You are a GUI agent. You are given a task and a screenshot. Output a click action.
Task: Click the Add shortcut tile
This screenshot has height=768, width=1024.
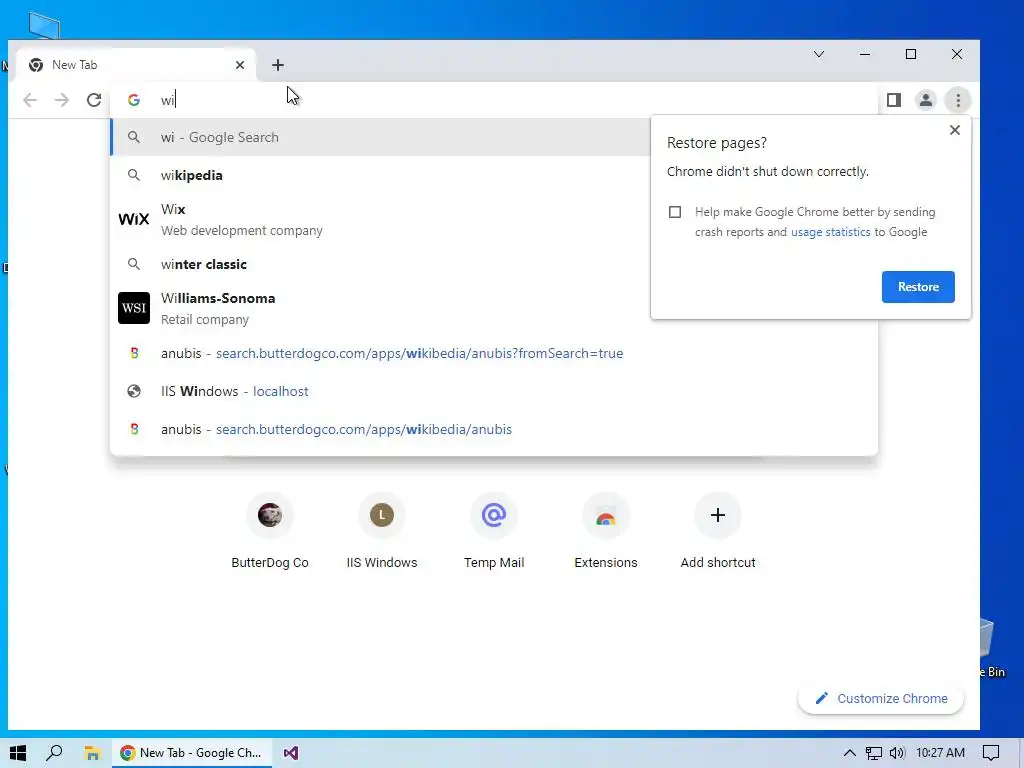click(x=718, y=532)
